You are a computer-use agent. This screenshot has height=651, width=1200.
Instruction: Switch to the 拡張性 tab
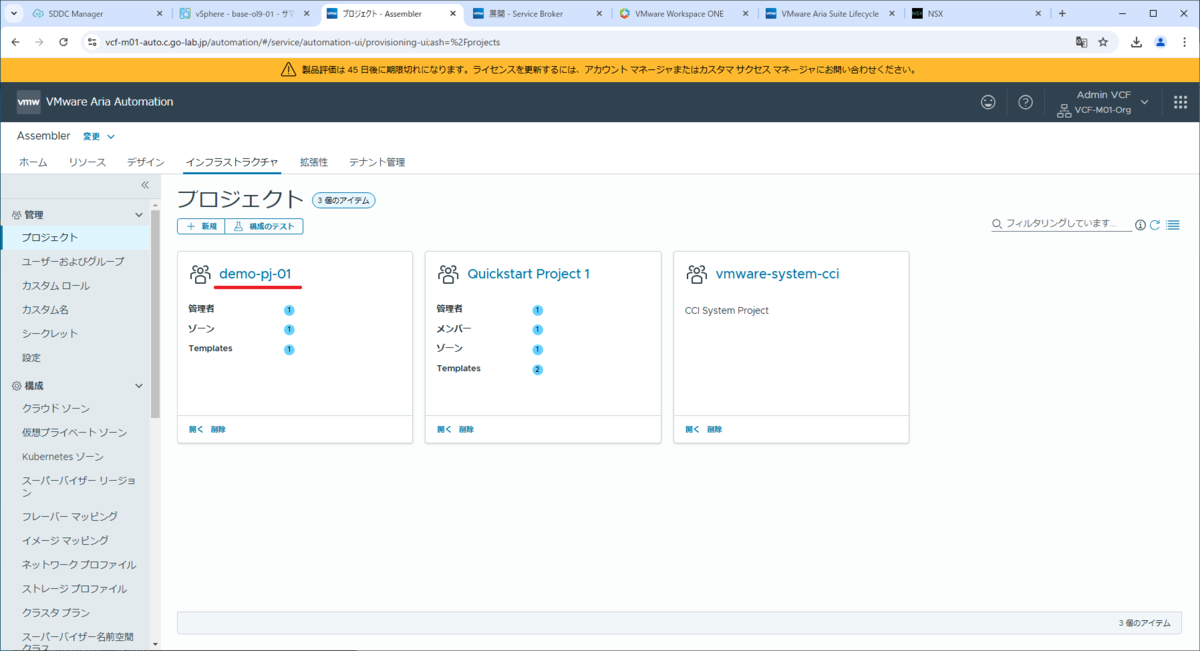pyautogui.click(x=314, y=162)
